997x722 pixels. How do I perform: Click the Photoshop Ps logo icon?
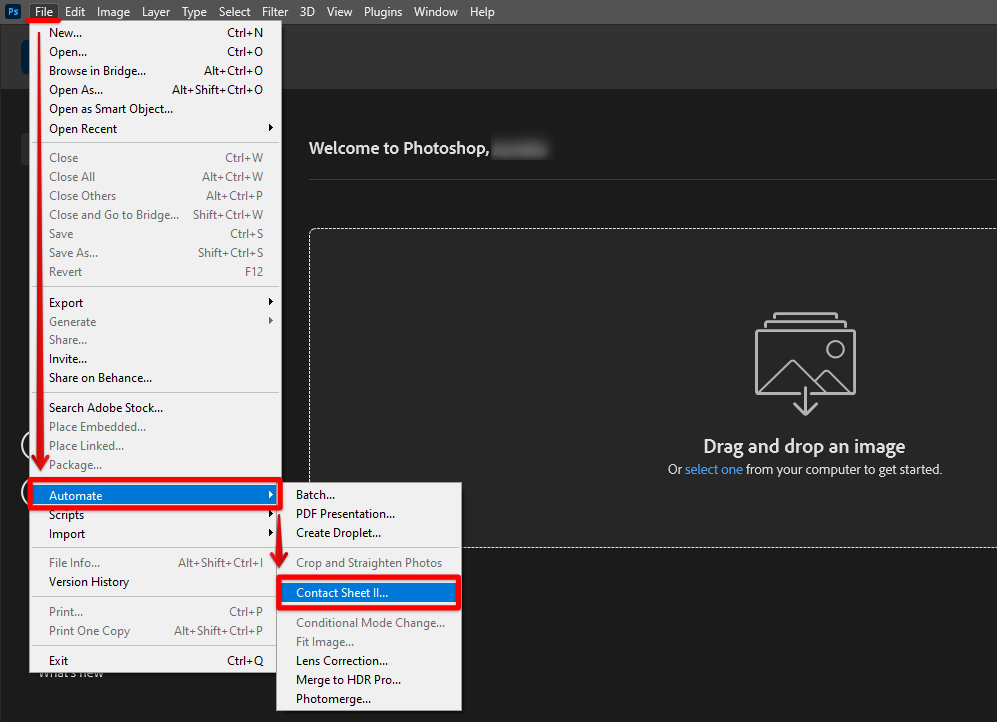[13, 11]
